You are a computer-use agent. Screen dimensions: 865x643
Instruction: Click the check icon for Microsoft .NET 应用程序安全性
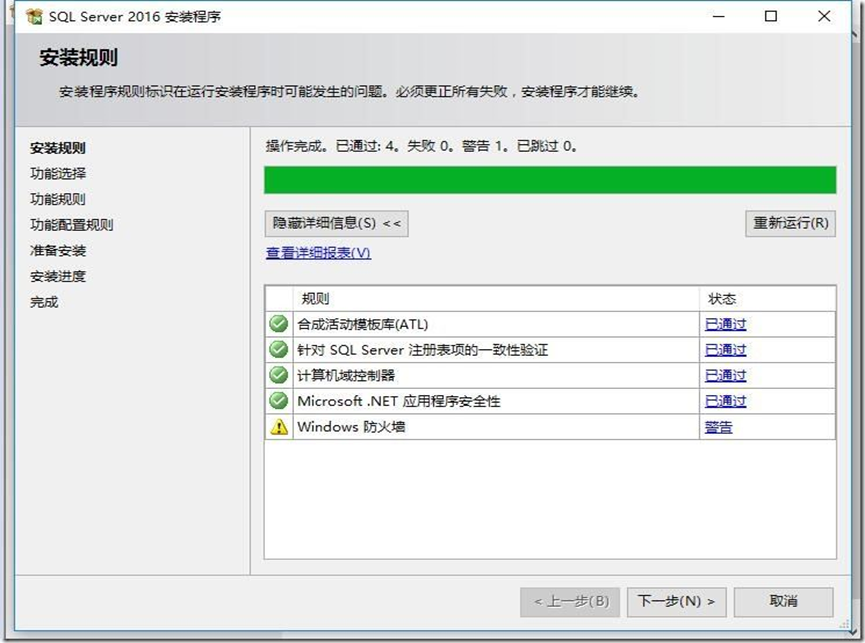[x=278, y=400]
